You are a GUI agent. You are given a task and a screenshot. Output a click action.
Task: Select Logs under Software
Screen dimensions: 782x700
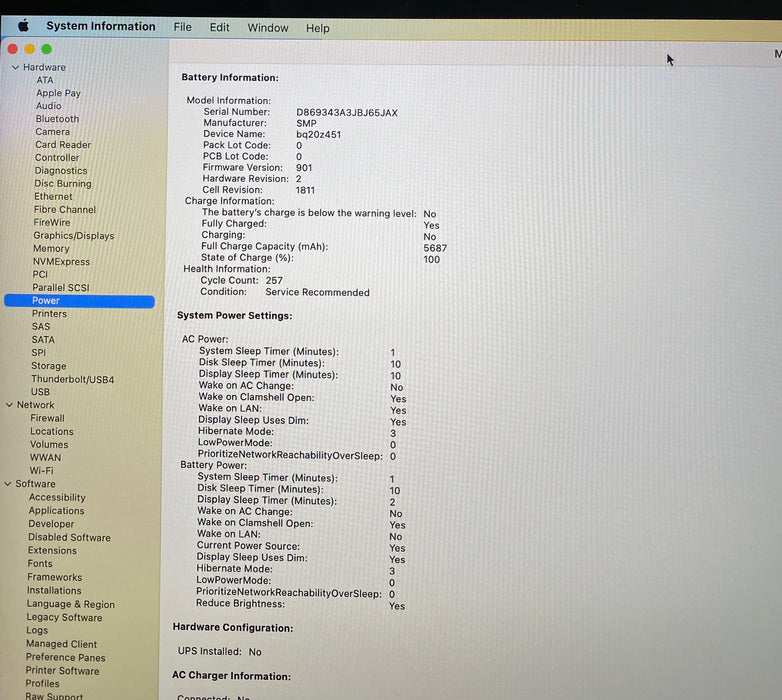(x=37, y=630)
